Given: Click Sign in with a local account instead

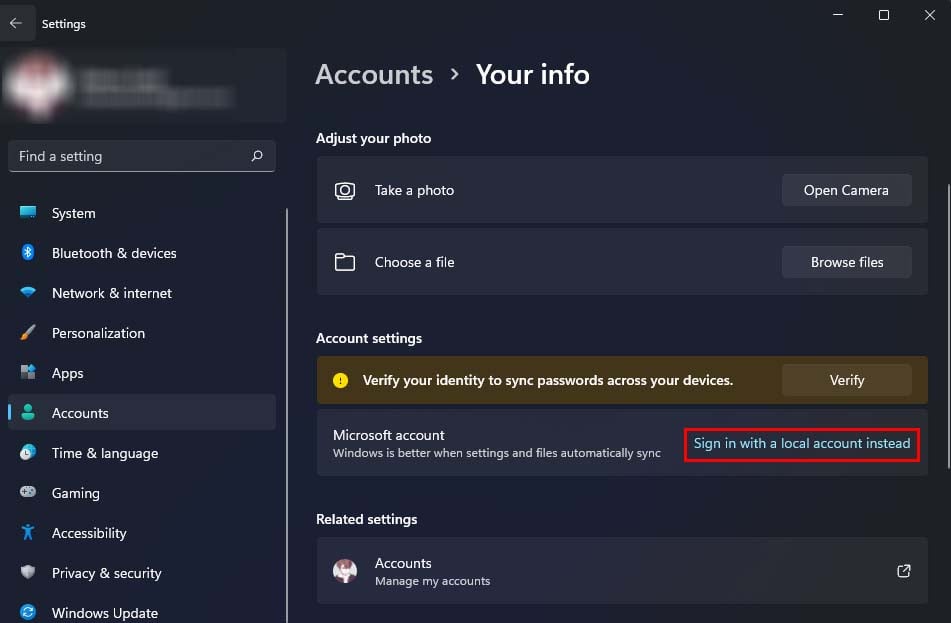Looking at the screenshot, I should [x=802, y=443].
